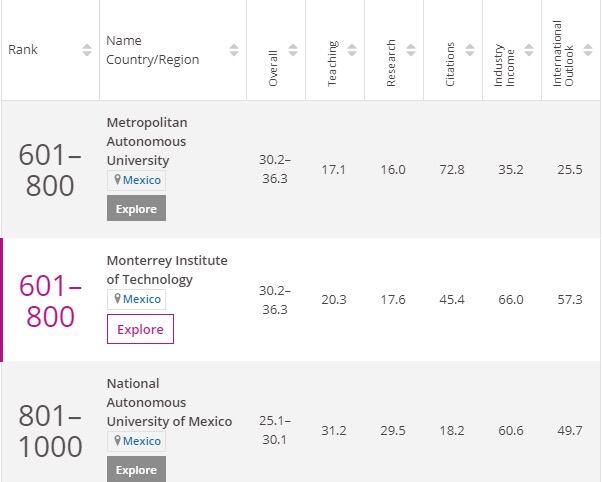Sort by Research score arrows

(x=410, y=50)
